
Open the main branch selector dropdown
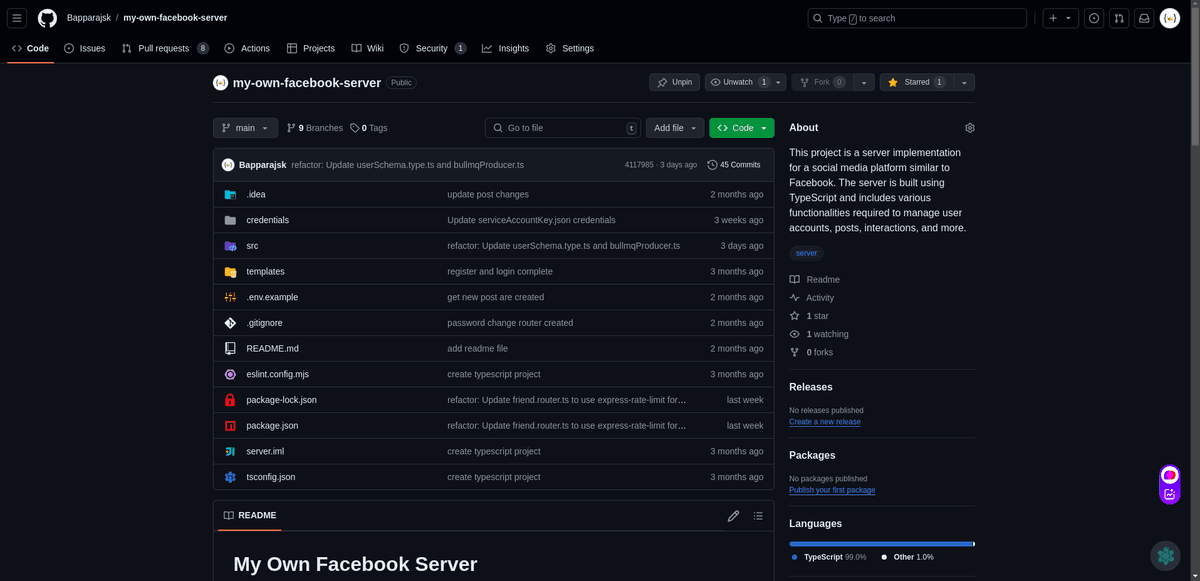coord(244,127)
